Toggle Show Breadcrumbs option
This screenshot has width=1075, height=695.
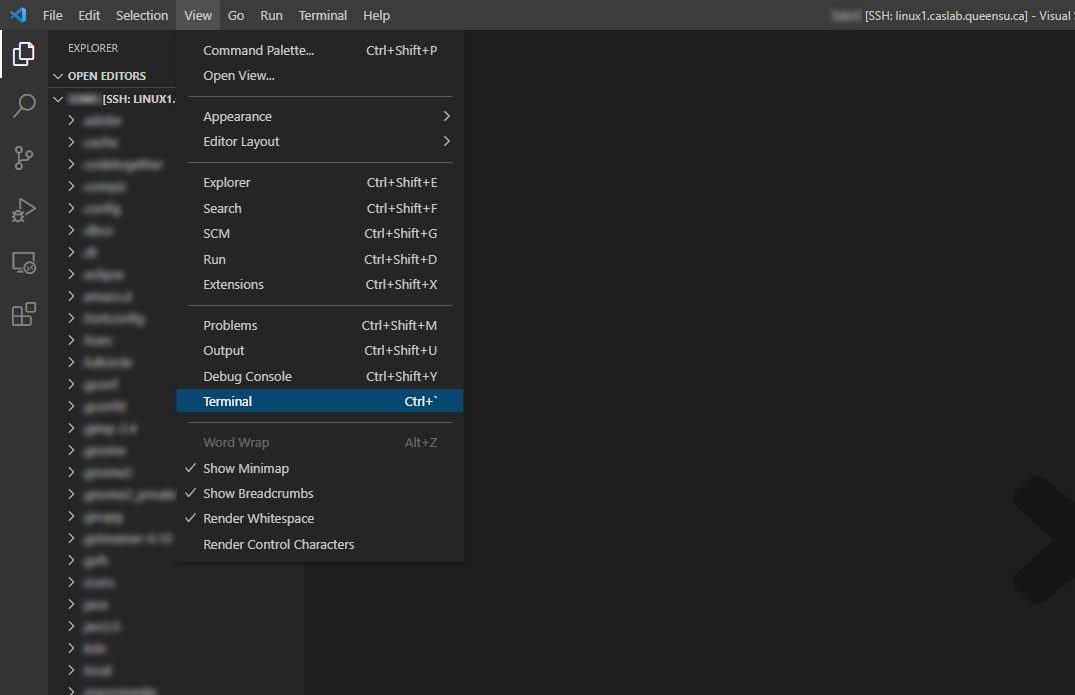pyautogui.click(x=319, y=493)
